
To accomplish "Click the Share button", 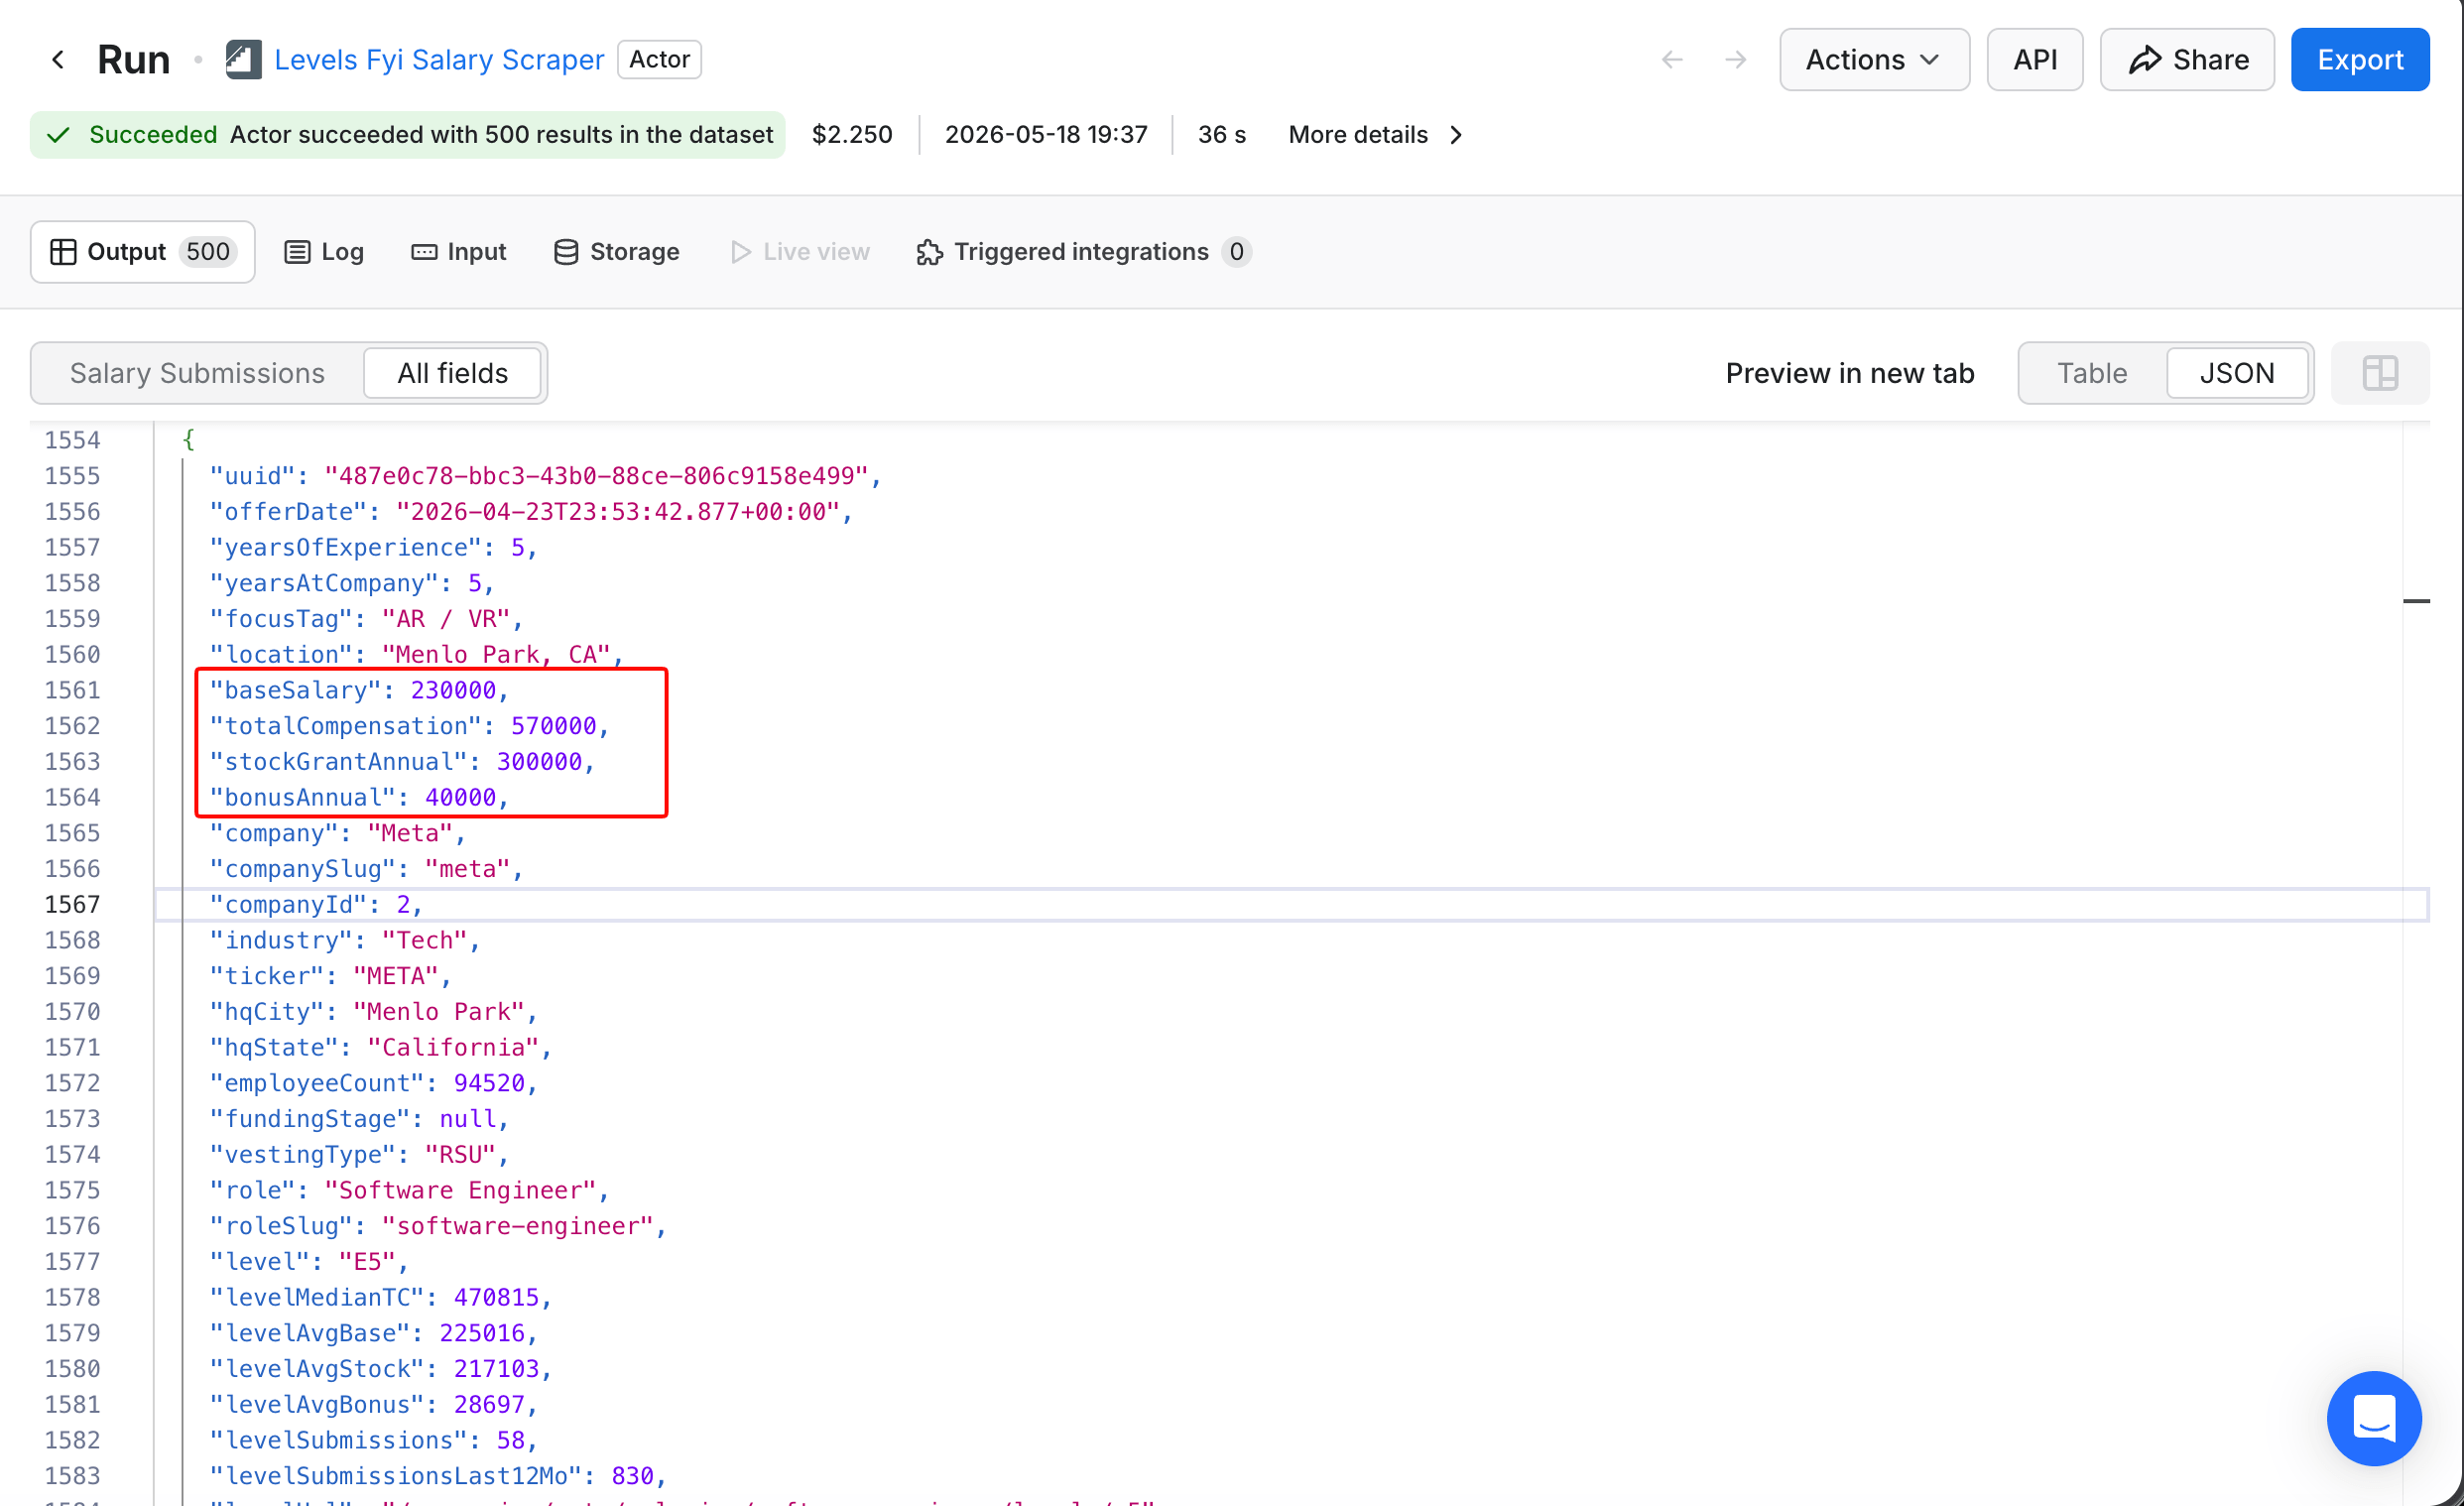I will click(2187, 60).
